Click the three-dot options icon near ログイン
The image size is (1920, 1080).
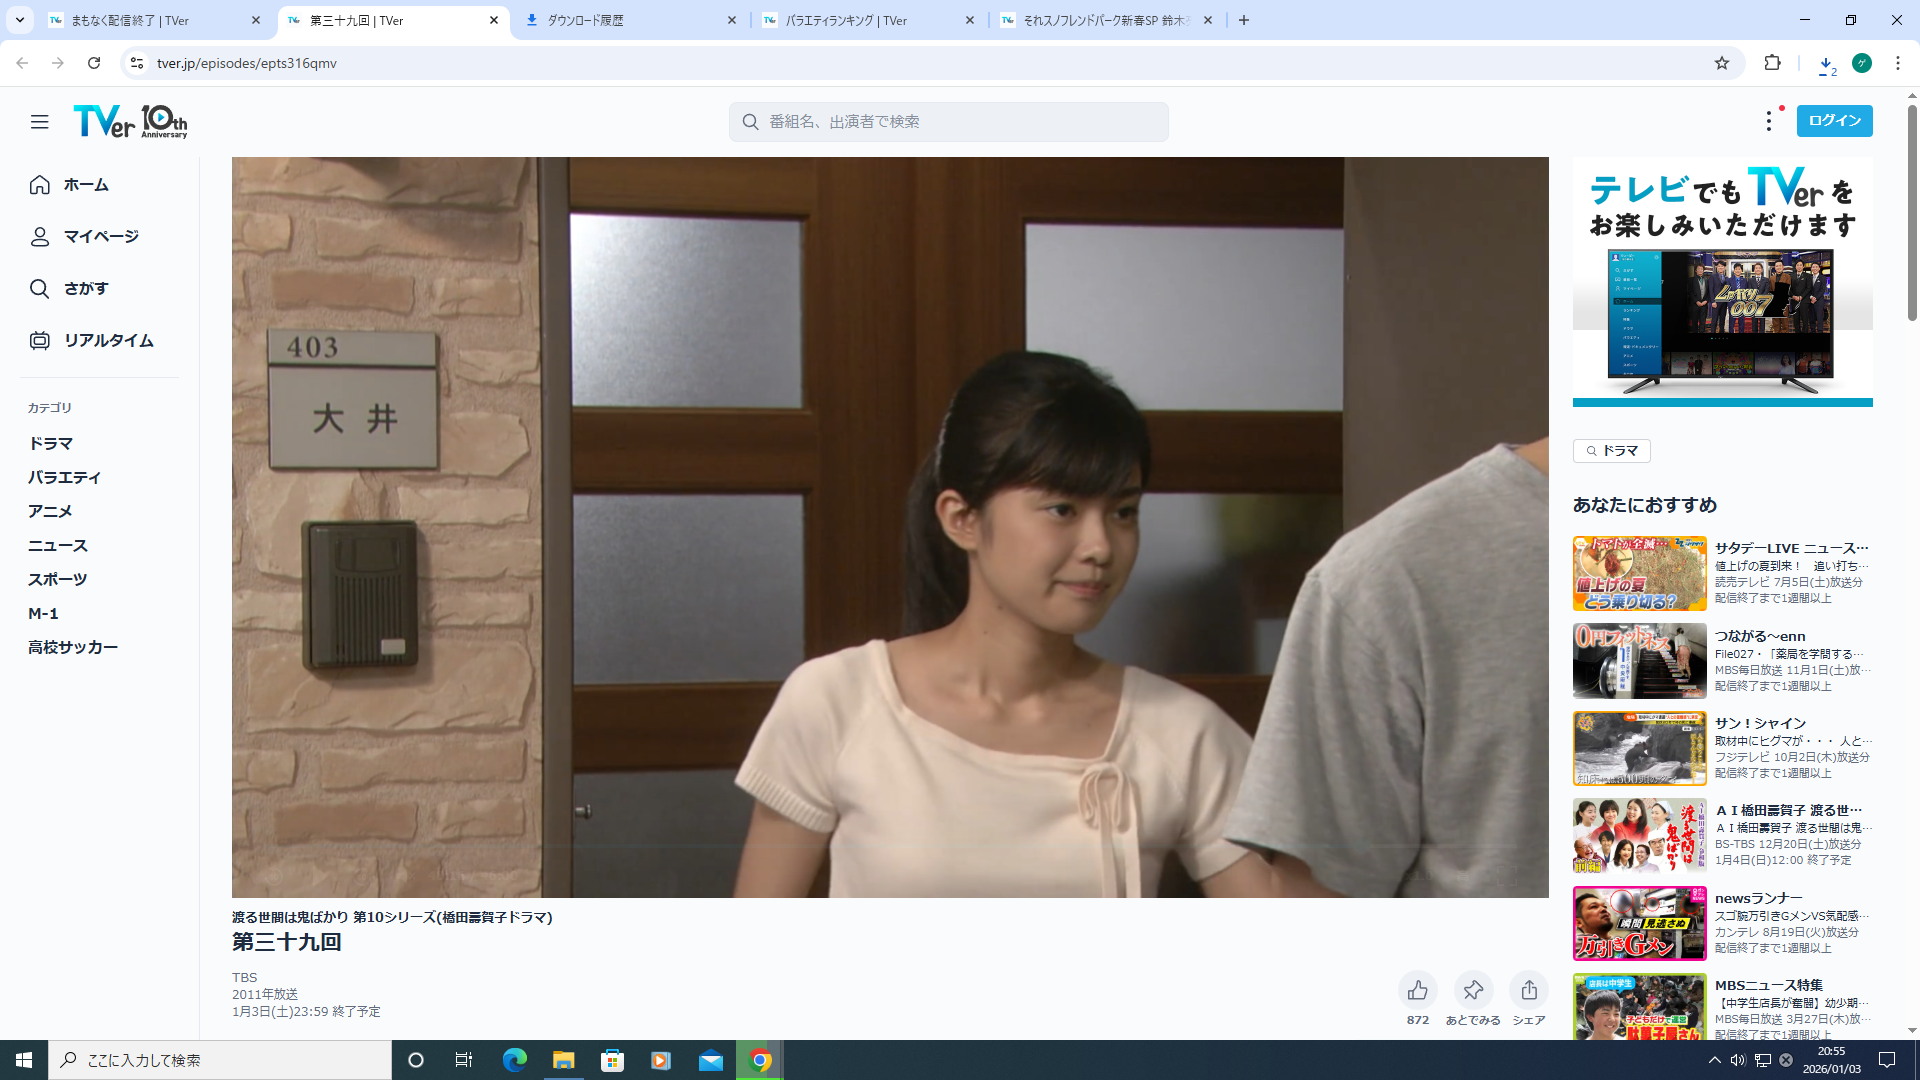[1768, 121]
